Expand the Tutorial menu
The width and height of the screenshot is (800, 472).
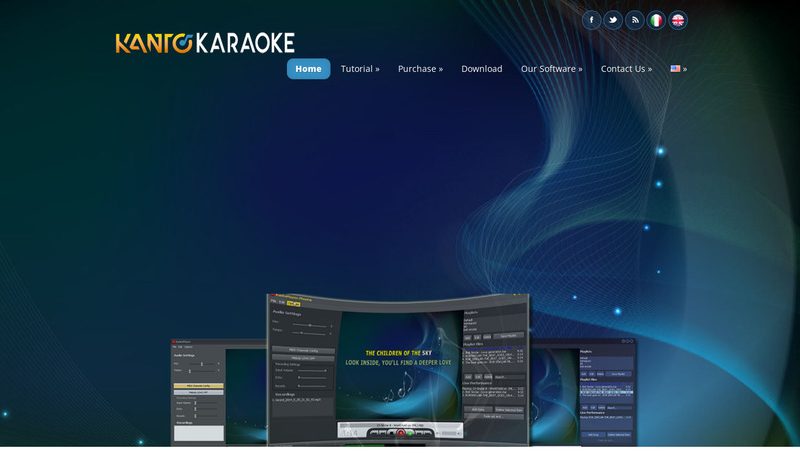[360, 69]
